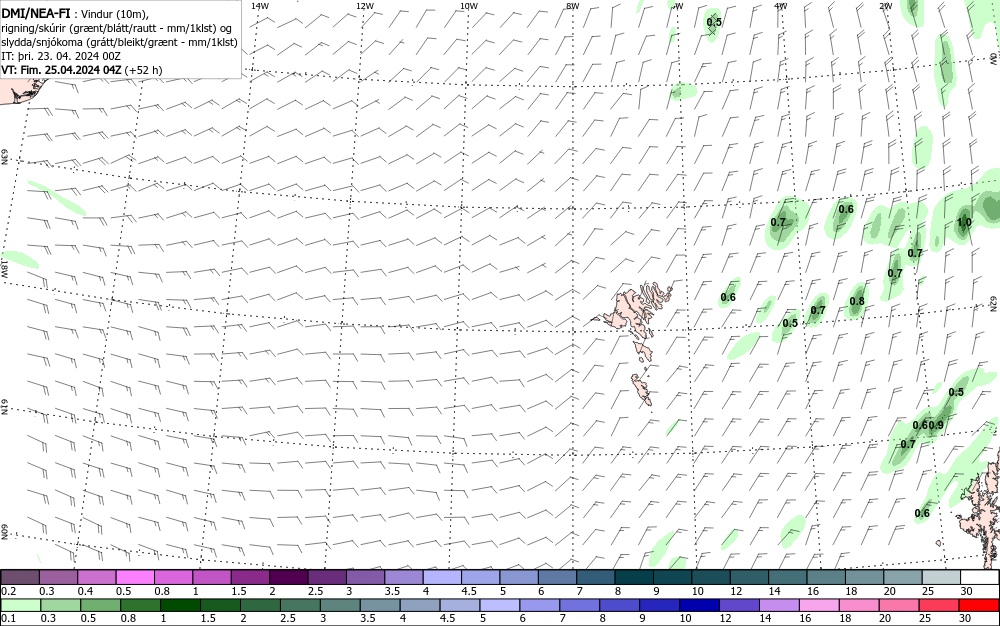This screenshot has width=1000, height=626.
Task: Click the upper legend swatch starting at 8
Action: [634, 578]
